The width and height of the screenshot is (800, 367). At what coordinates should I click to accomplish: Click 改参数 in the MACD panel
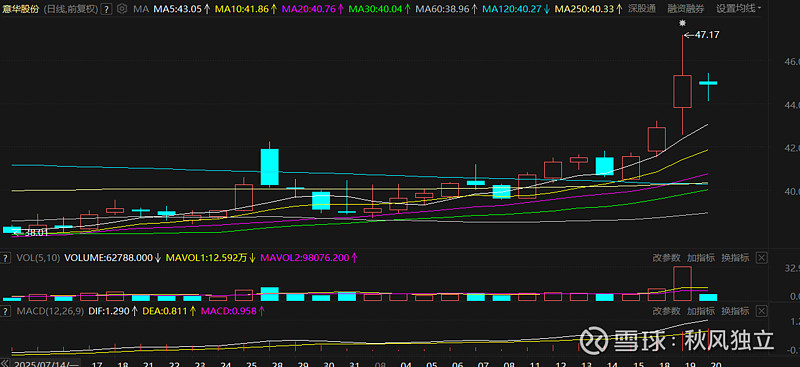(667, 311)
